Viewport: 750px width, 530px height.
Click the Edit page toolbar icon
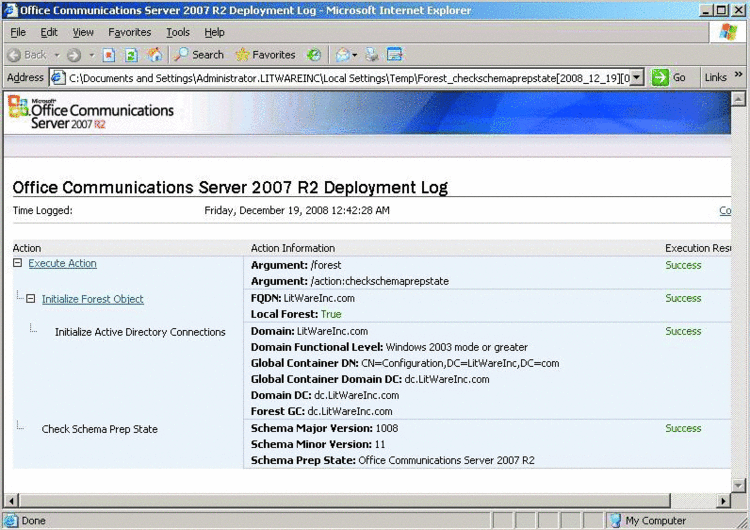[395, 55]
